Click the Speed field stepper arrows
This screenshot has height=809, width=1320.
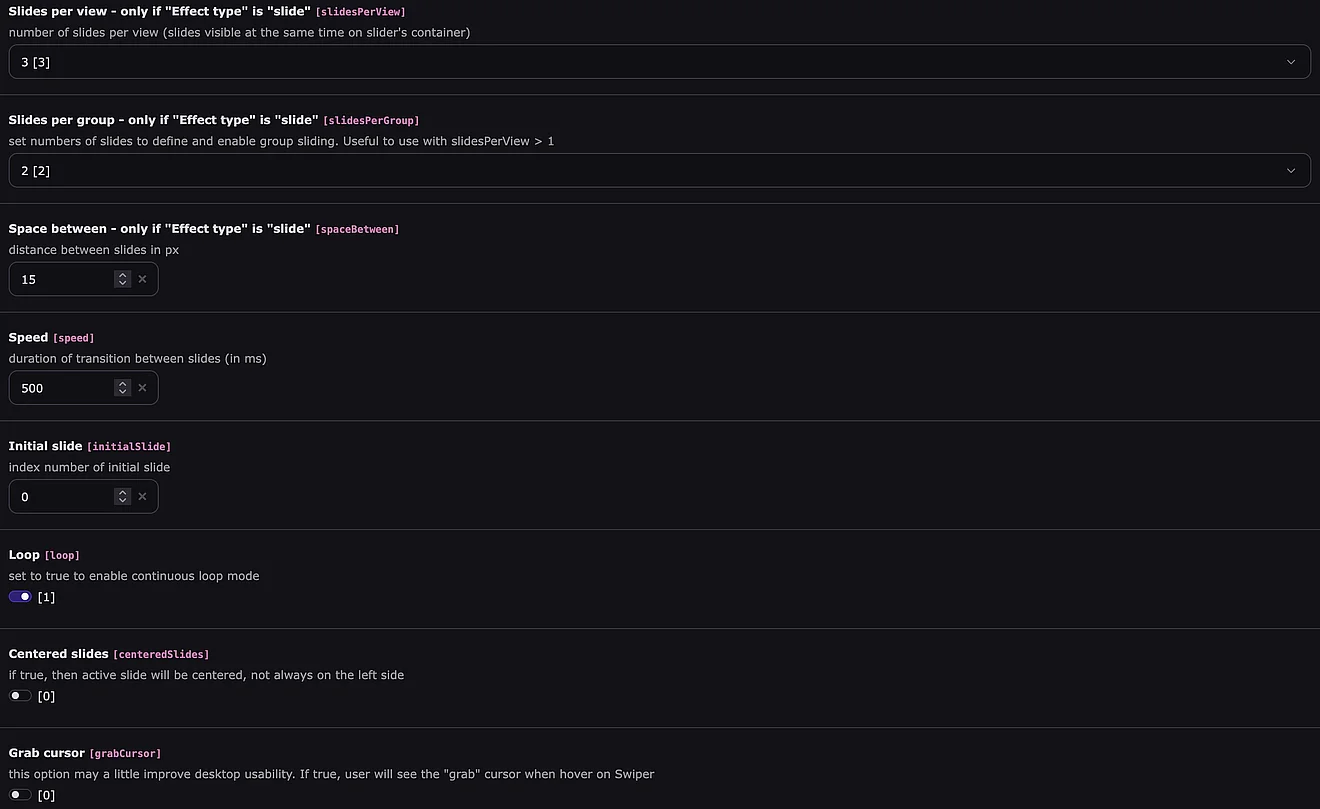(122, 388)
